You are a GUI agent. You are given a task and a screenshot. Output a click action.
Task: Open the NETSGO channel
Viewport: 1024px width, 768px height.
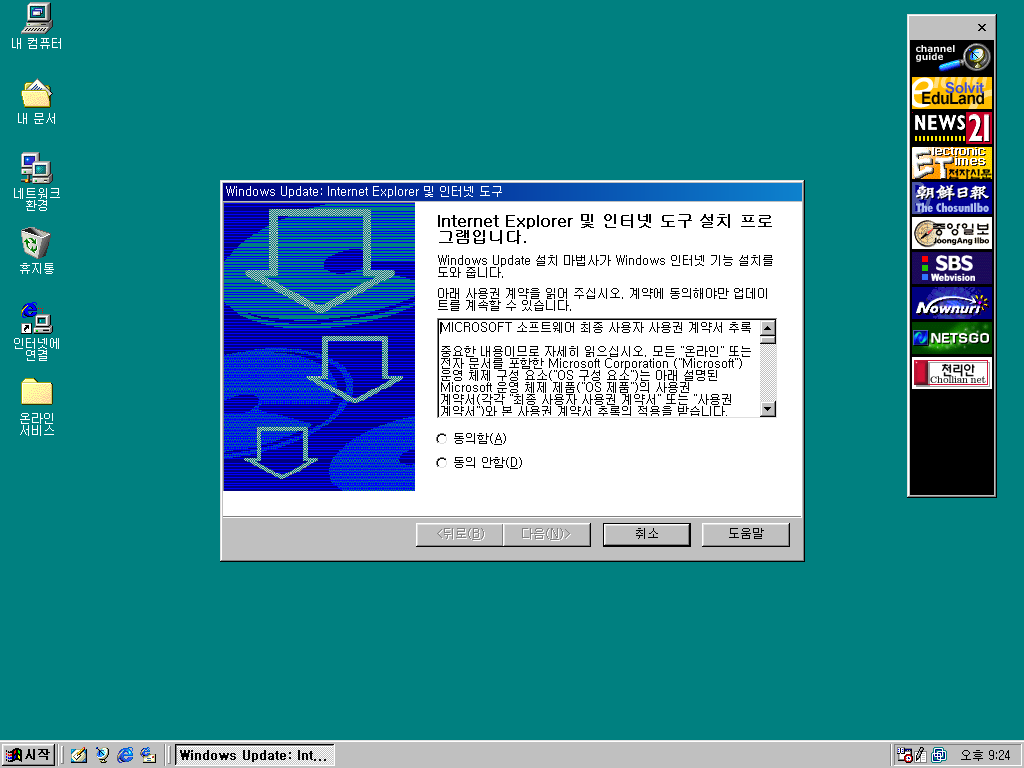[952, 338]
